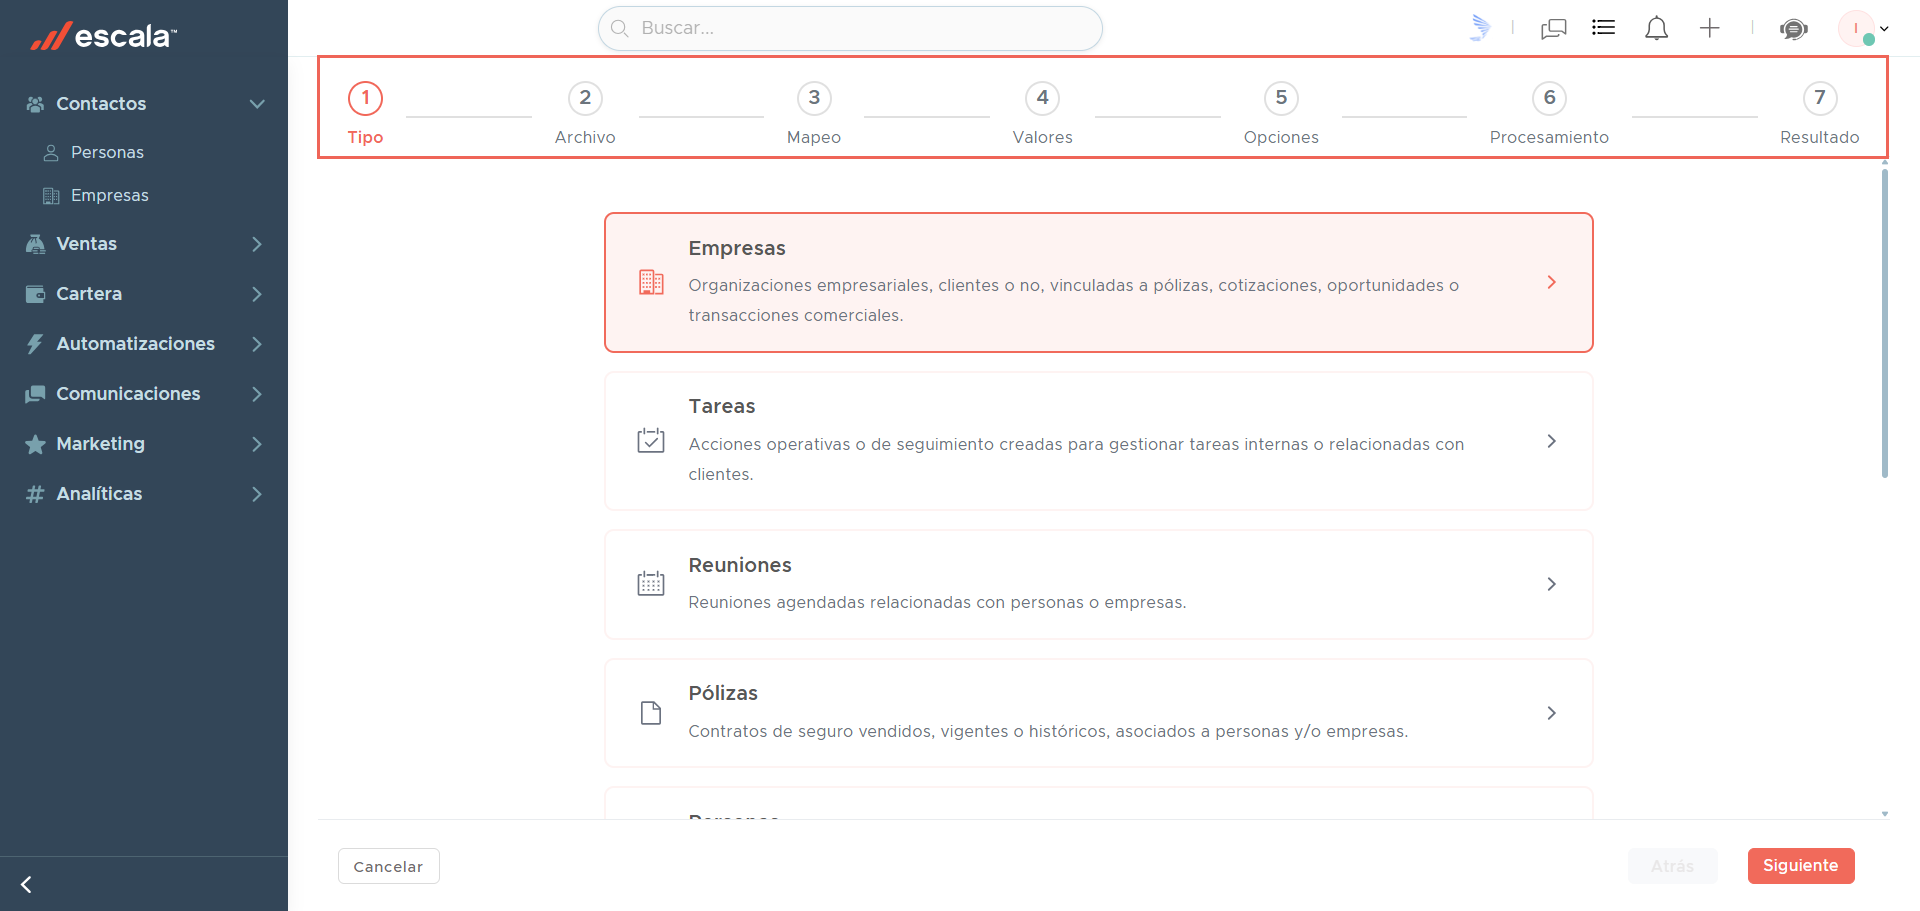The height and width of the screenshot is (911, 1920).
Task: Click the Reuniones card calendar icon
Action: [x=651, y=584]
